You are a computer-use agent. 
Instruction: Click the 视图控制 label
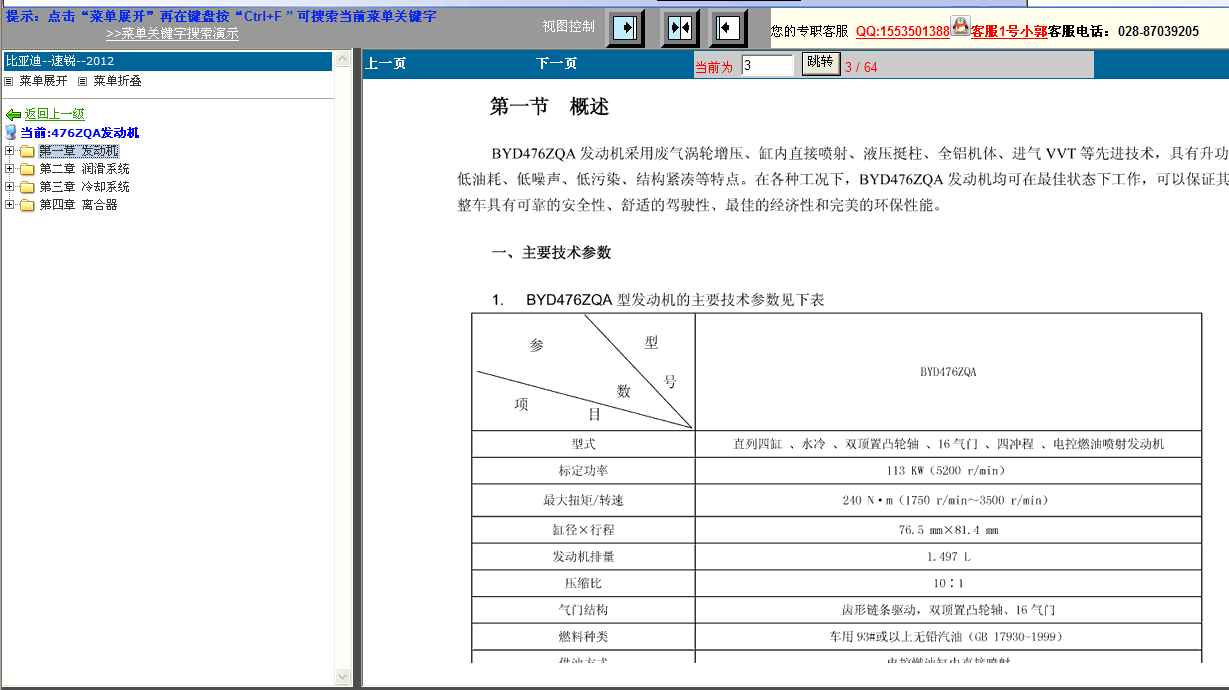(x=568, y=26)
